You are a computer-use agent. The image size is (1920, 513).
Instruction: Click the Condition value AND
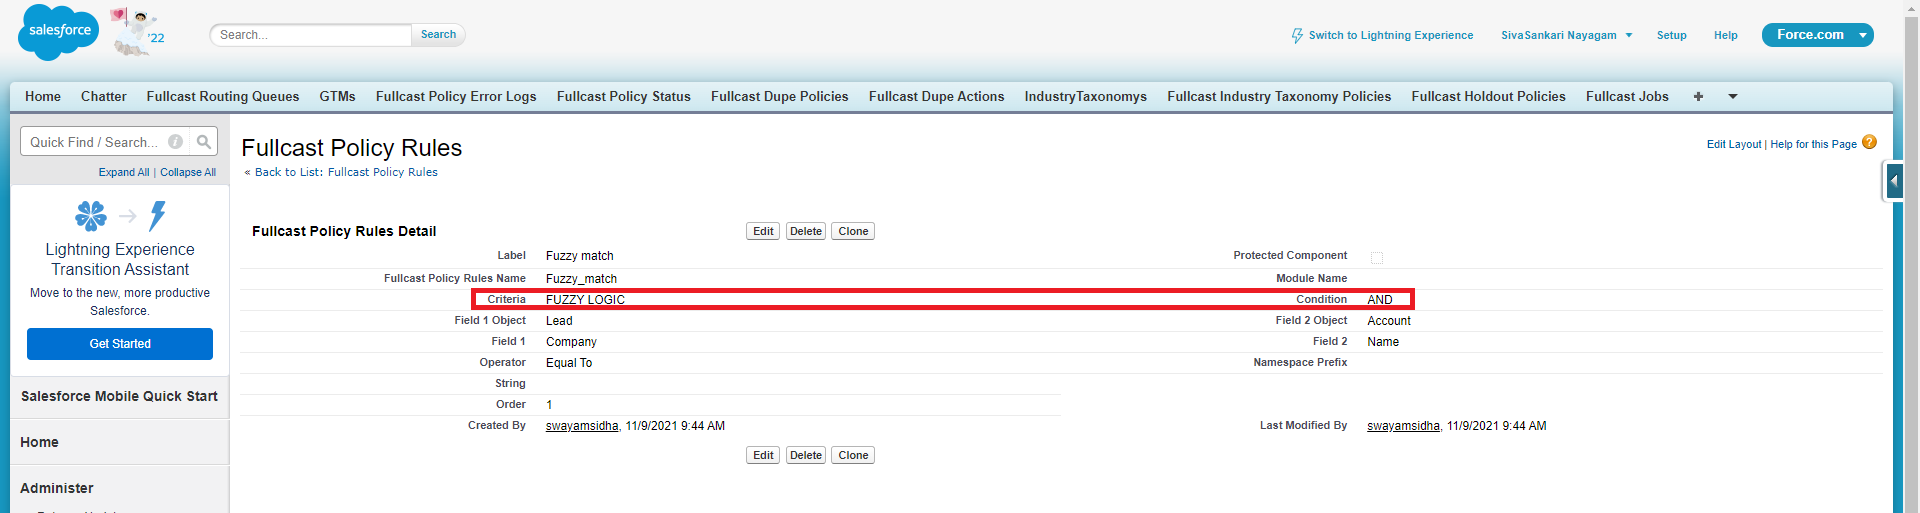tap(1380, 300)
